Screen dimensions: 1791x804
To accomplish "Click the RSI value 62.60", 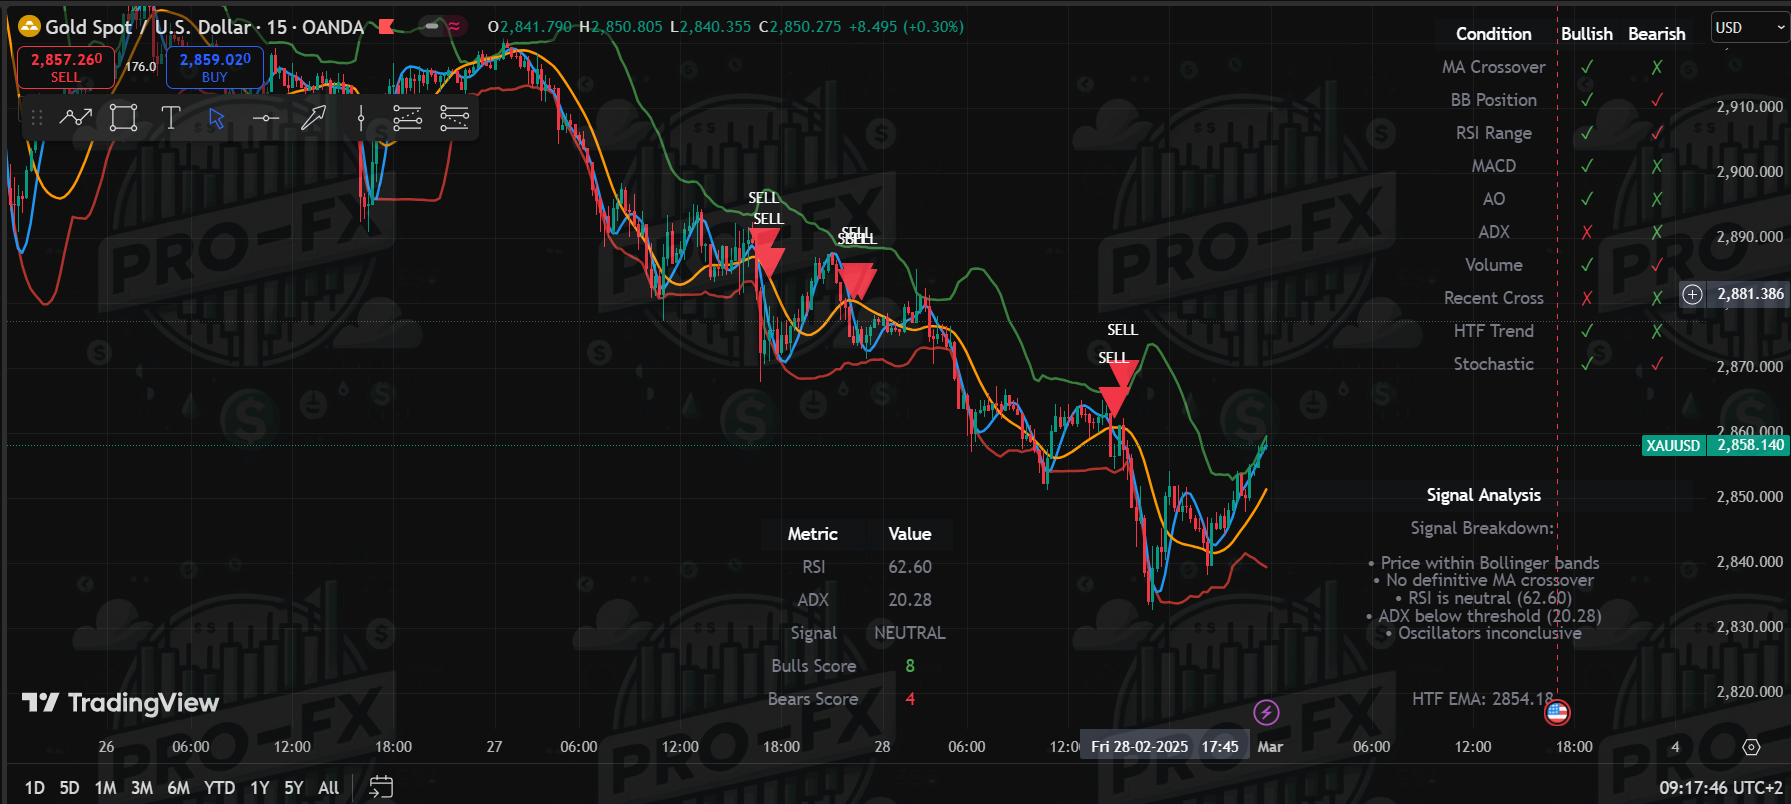I will 910,567.
